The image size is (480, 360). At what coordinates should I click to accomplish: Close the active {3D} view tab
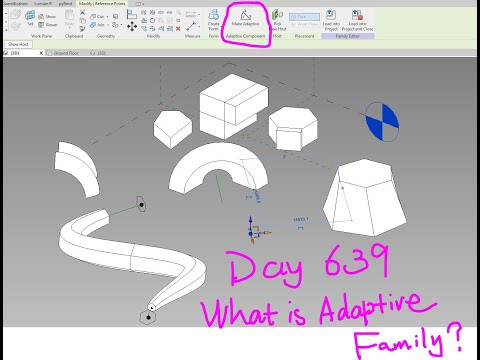coord(41,53)
